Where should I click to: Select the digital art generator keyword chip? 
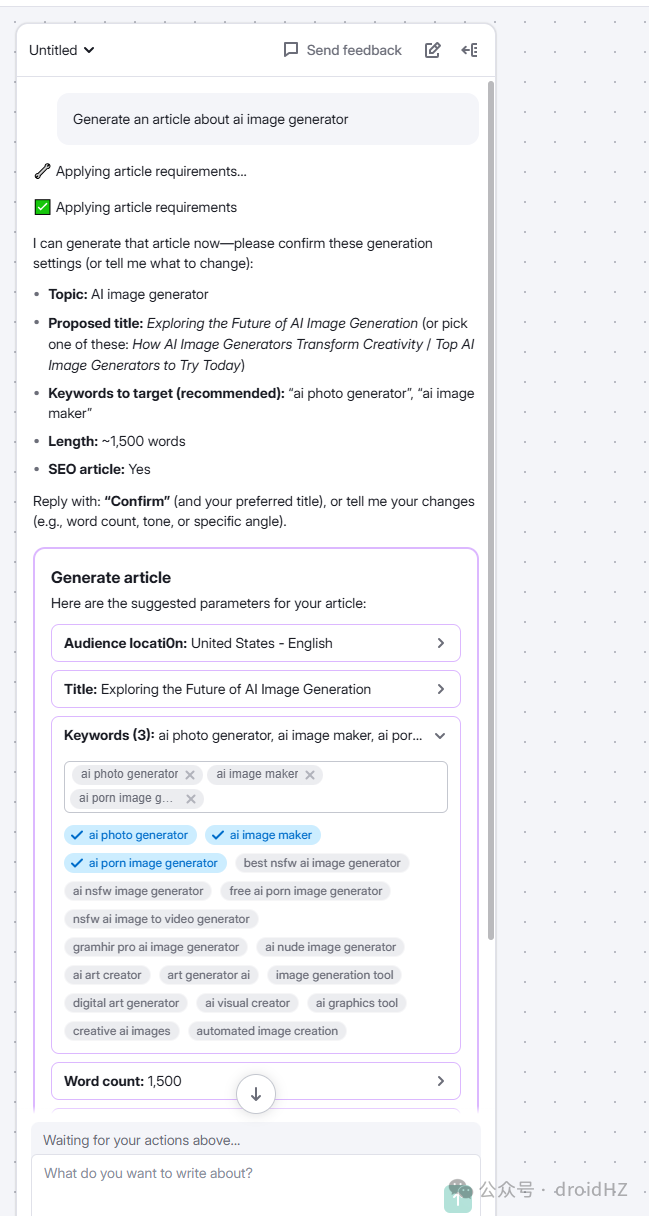click(x=126, y=1003)
